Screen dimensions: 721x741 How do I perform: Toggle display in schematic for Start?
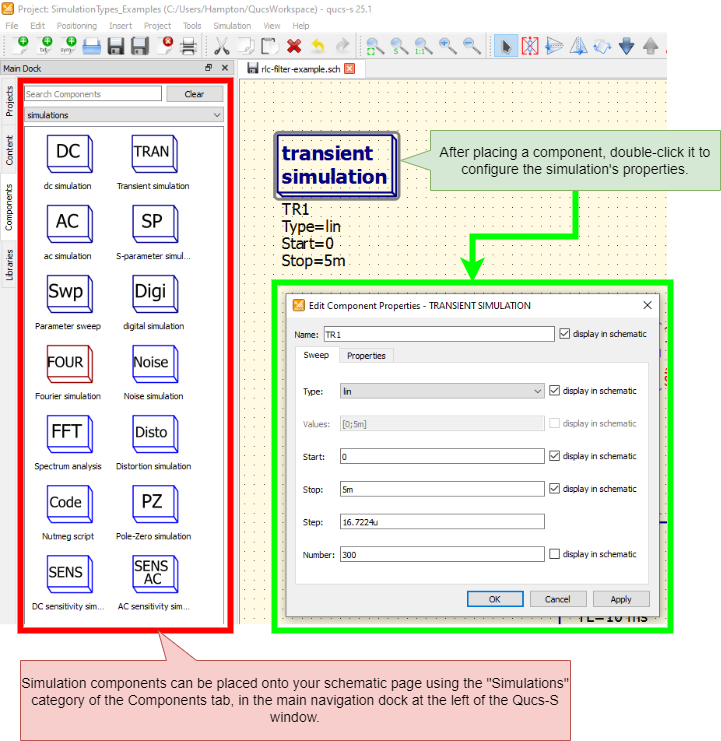click(555, 456)
